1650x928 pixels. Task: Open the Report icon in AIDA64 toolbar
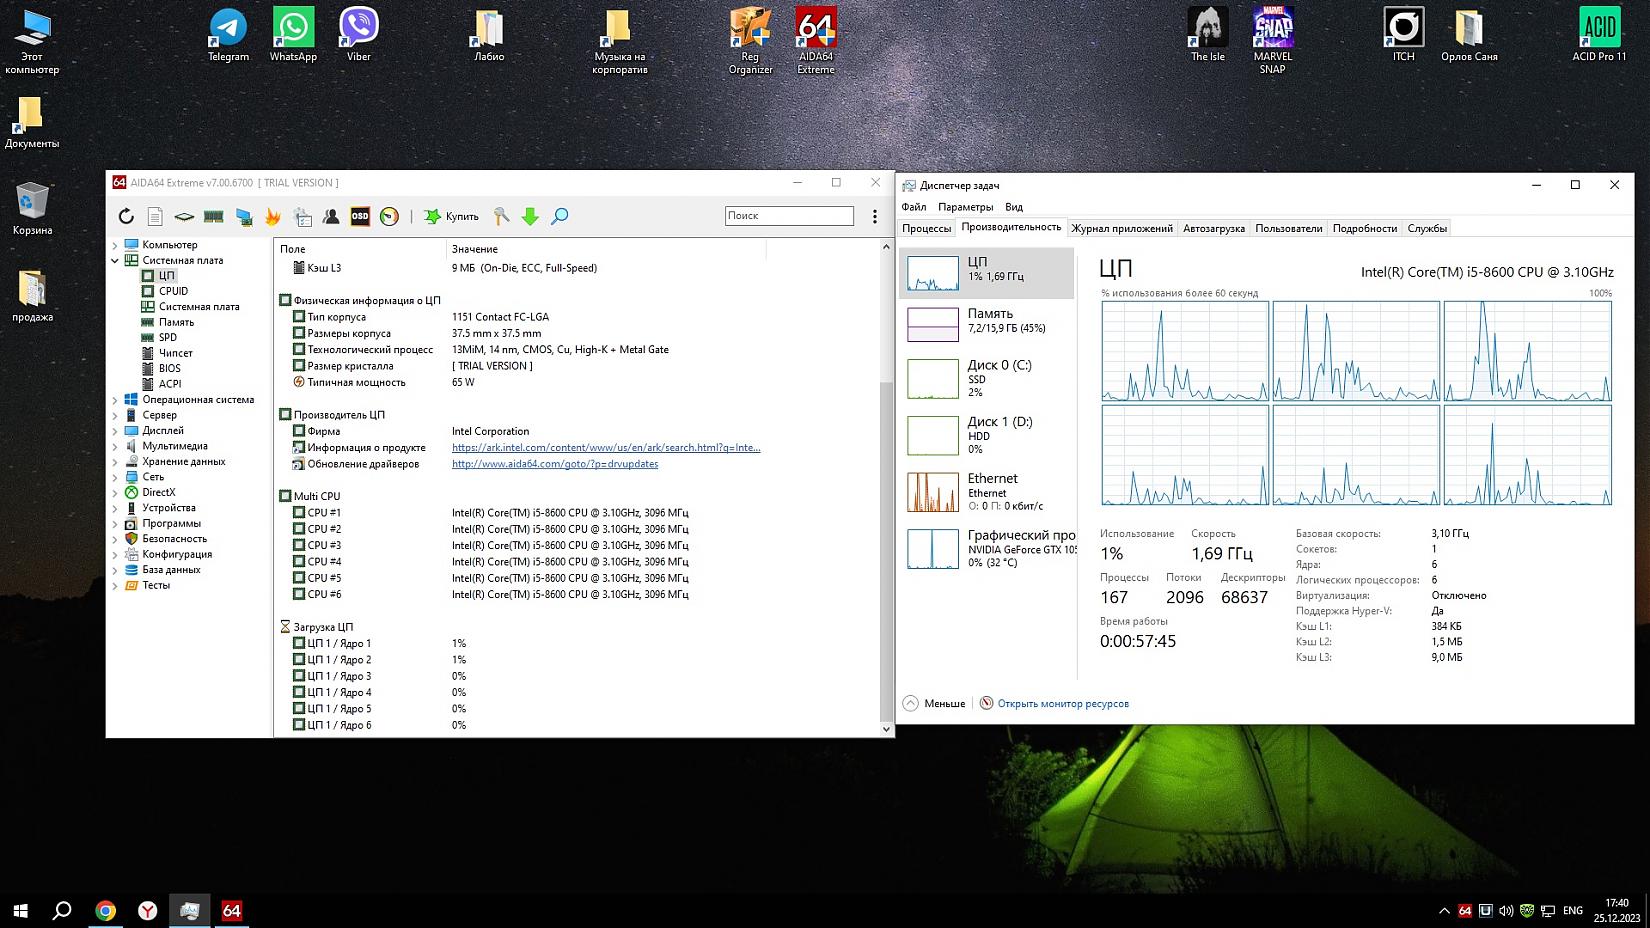click(155, 216)
